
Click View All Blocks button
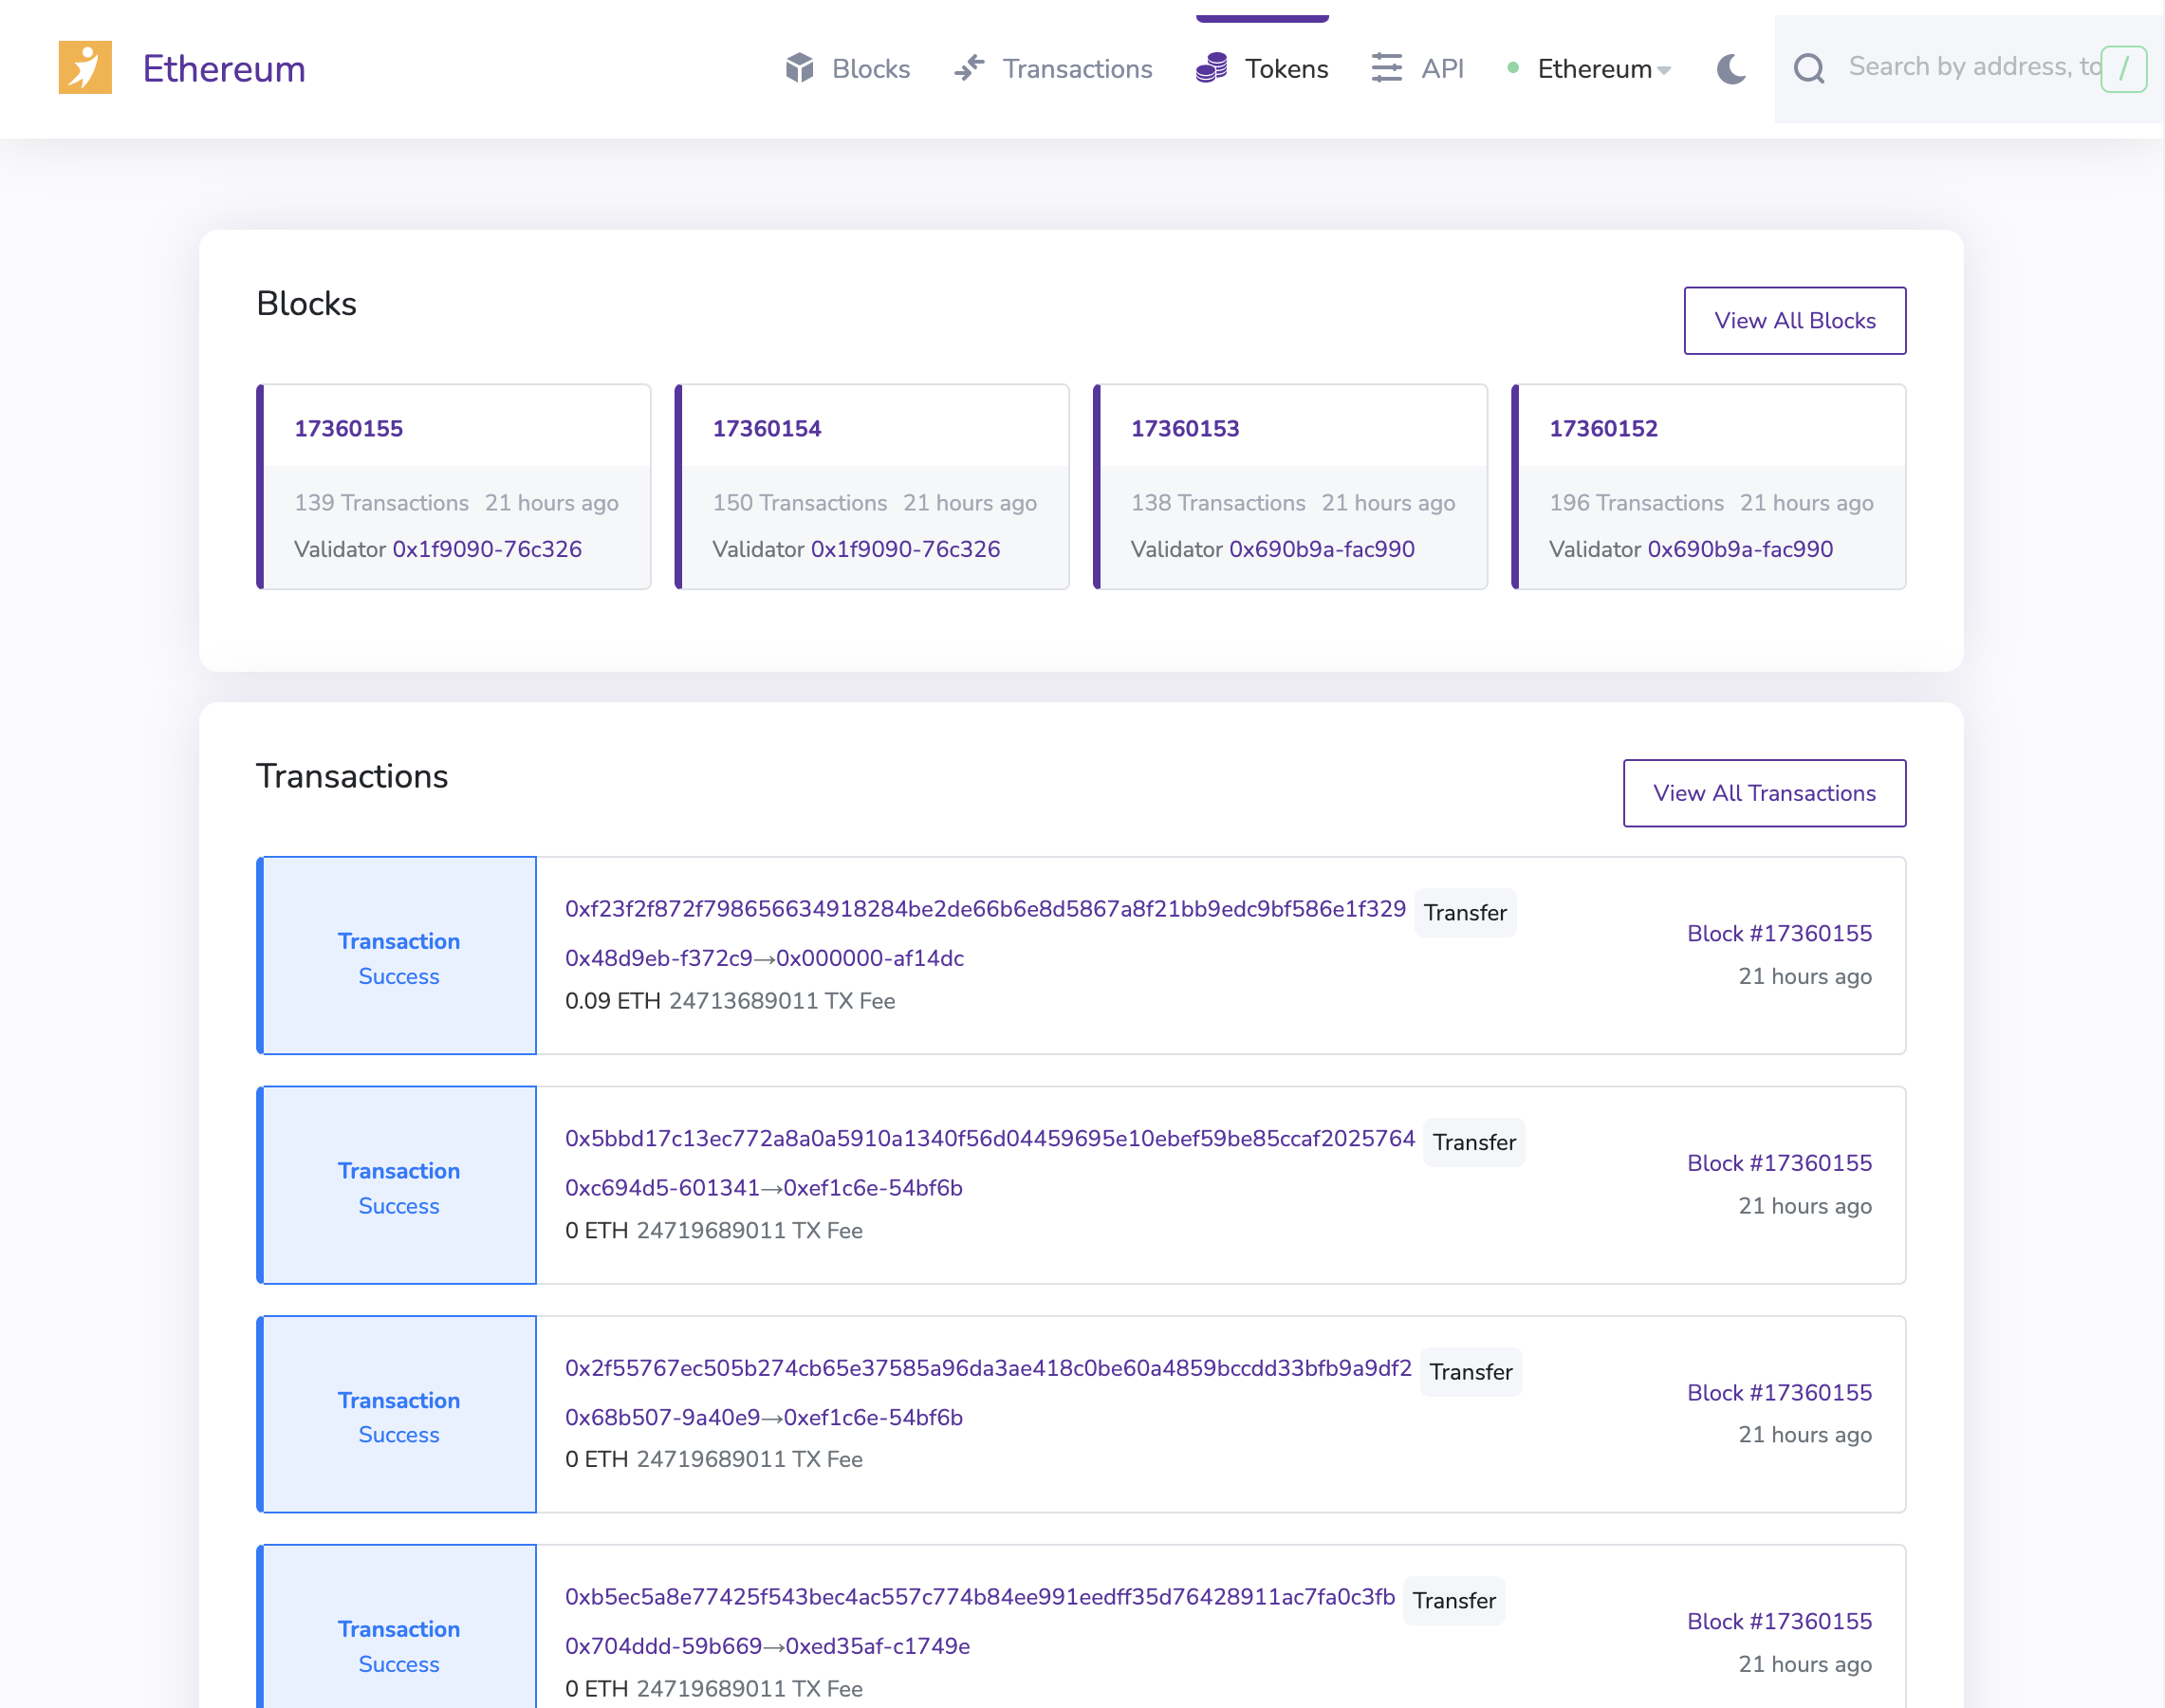1794,320
